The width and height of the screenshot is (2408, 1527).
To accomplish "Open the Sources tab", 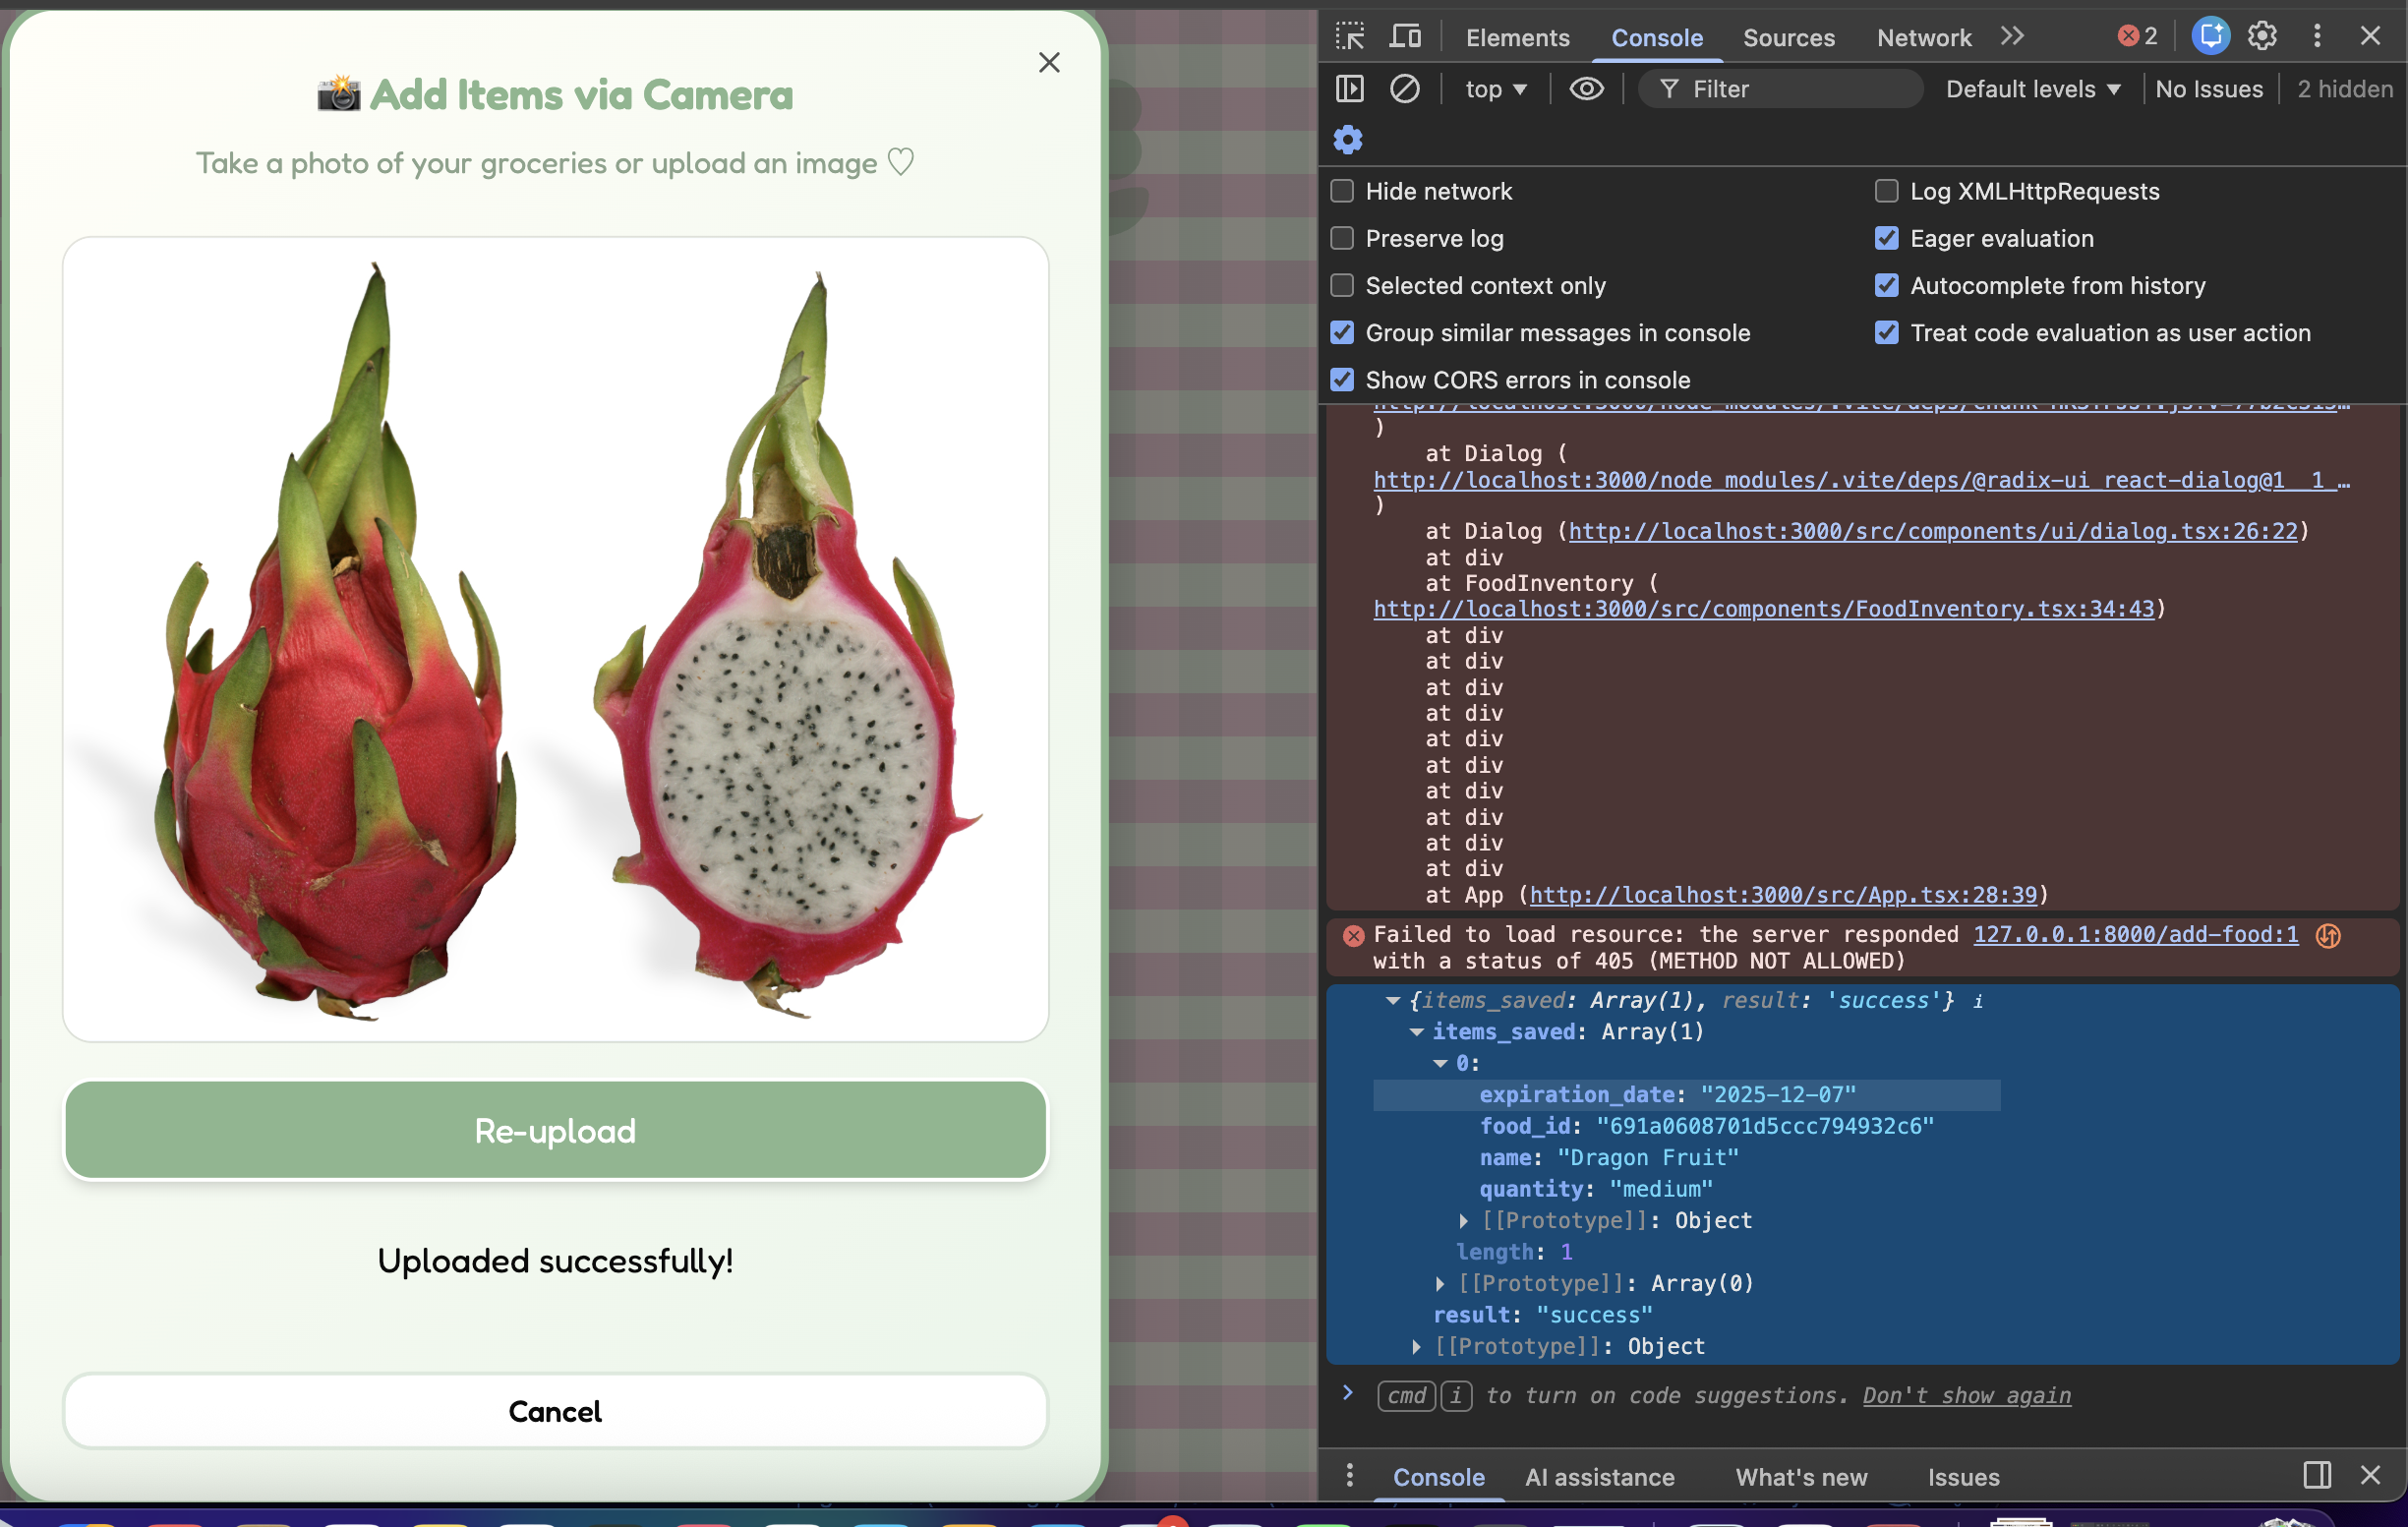I will point(1788,38).
